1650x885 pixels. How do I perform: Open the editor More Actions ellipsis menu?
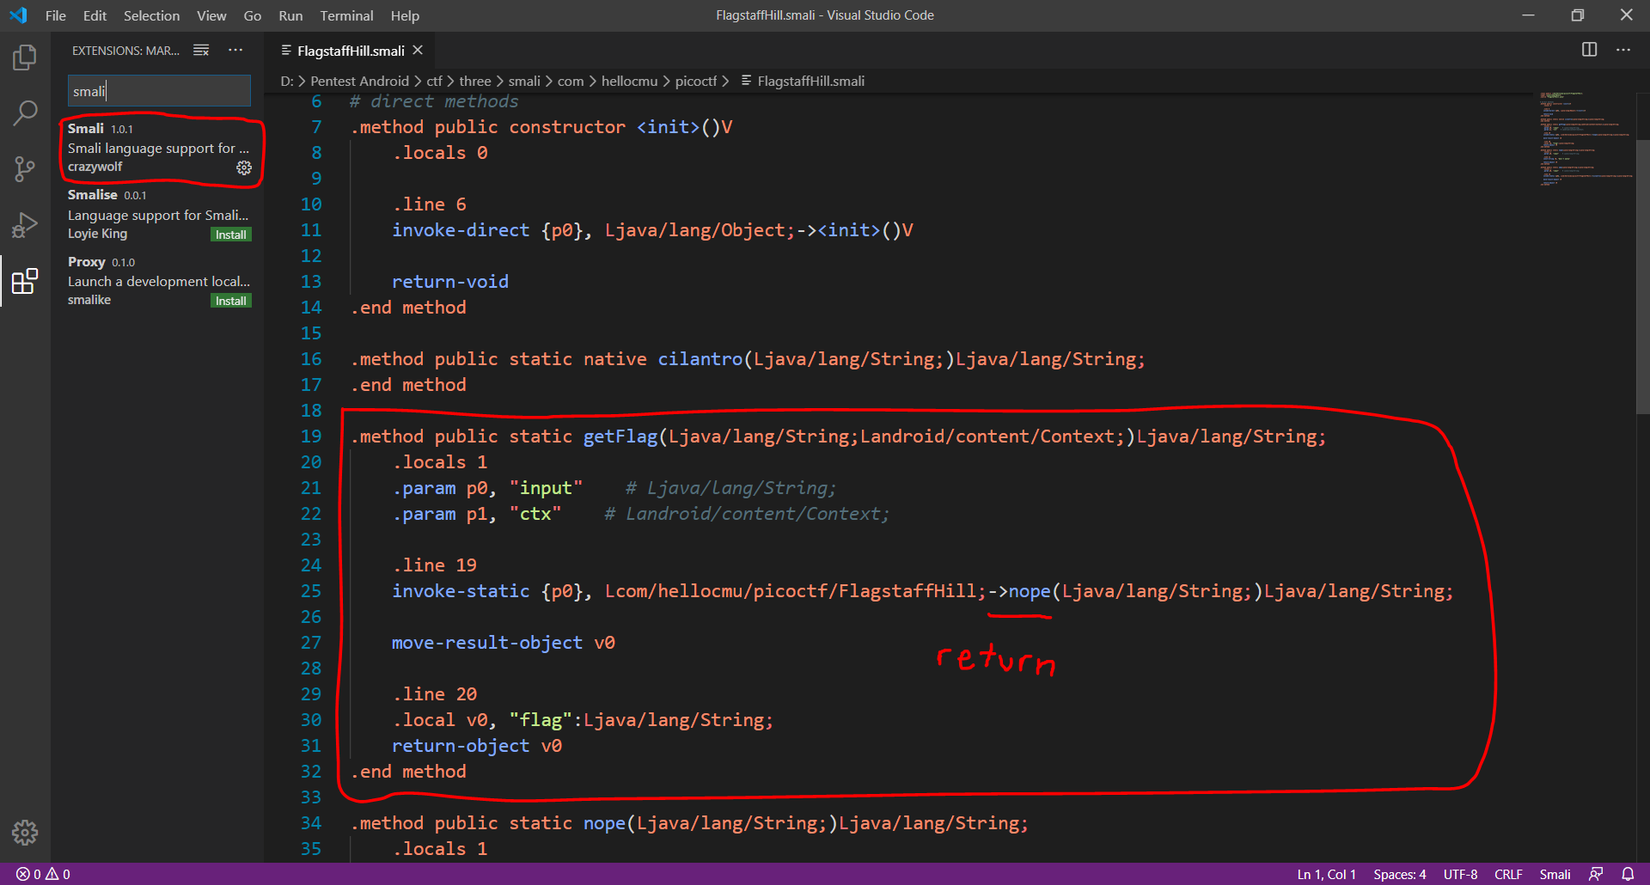pos(1623,50)
